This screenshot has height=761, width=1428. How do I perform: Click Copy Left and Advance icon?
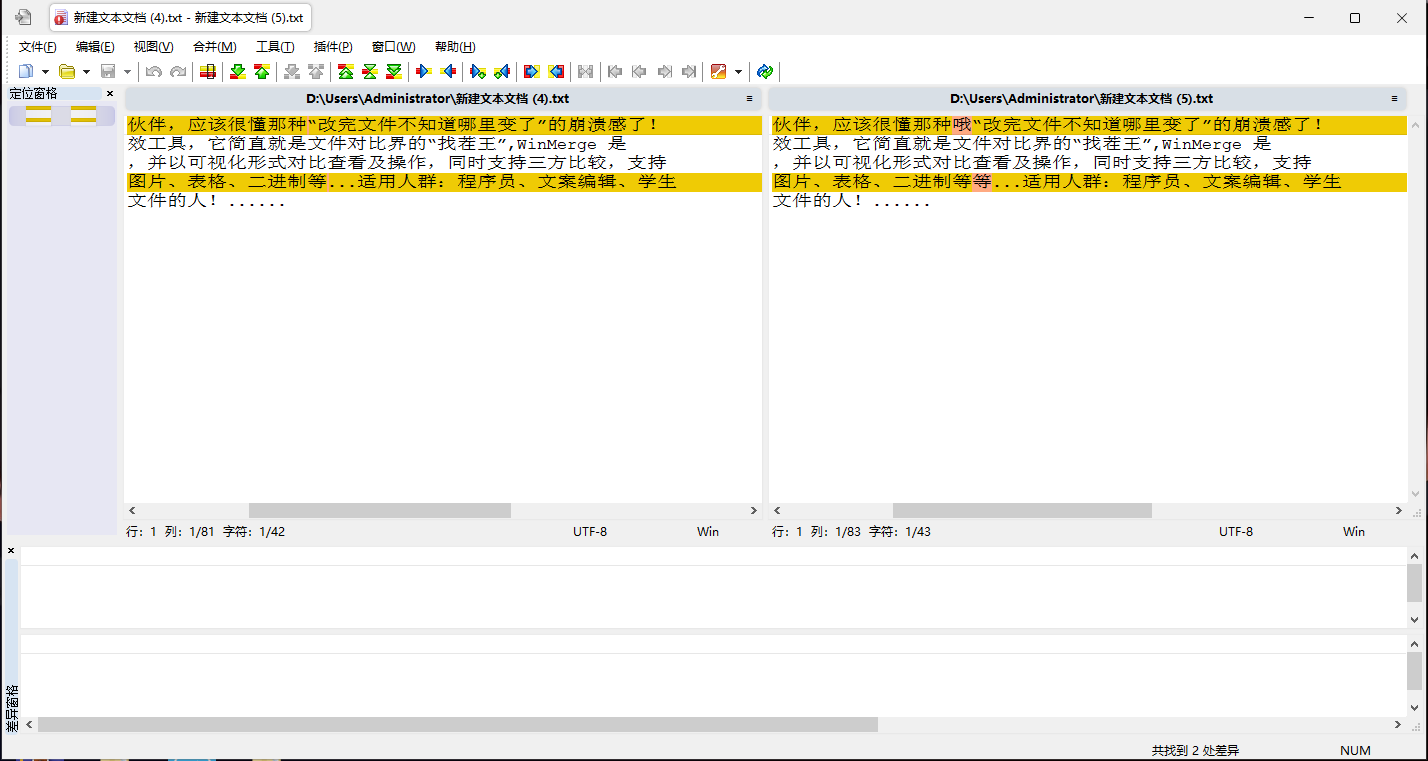(x=502, y=71)
